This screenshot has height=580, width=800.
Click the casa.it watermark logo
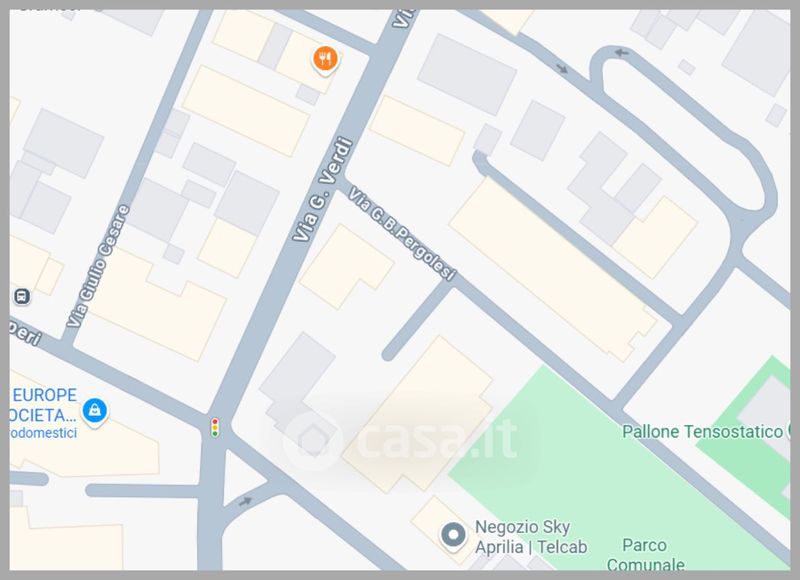(401, 440)
